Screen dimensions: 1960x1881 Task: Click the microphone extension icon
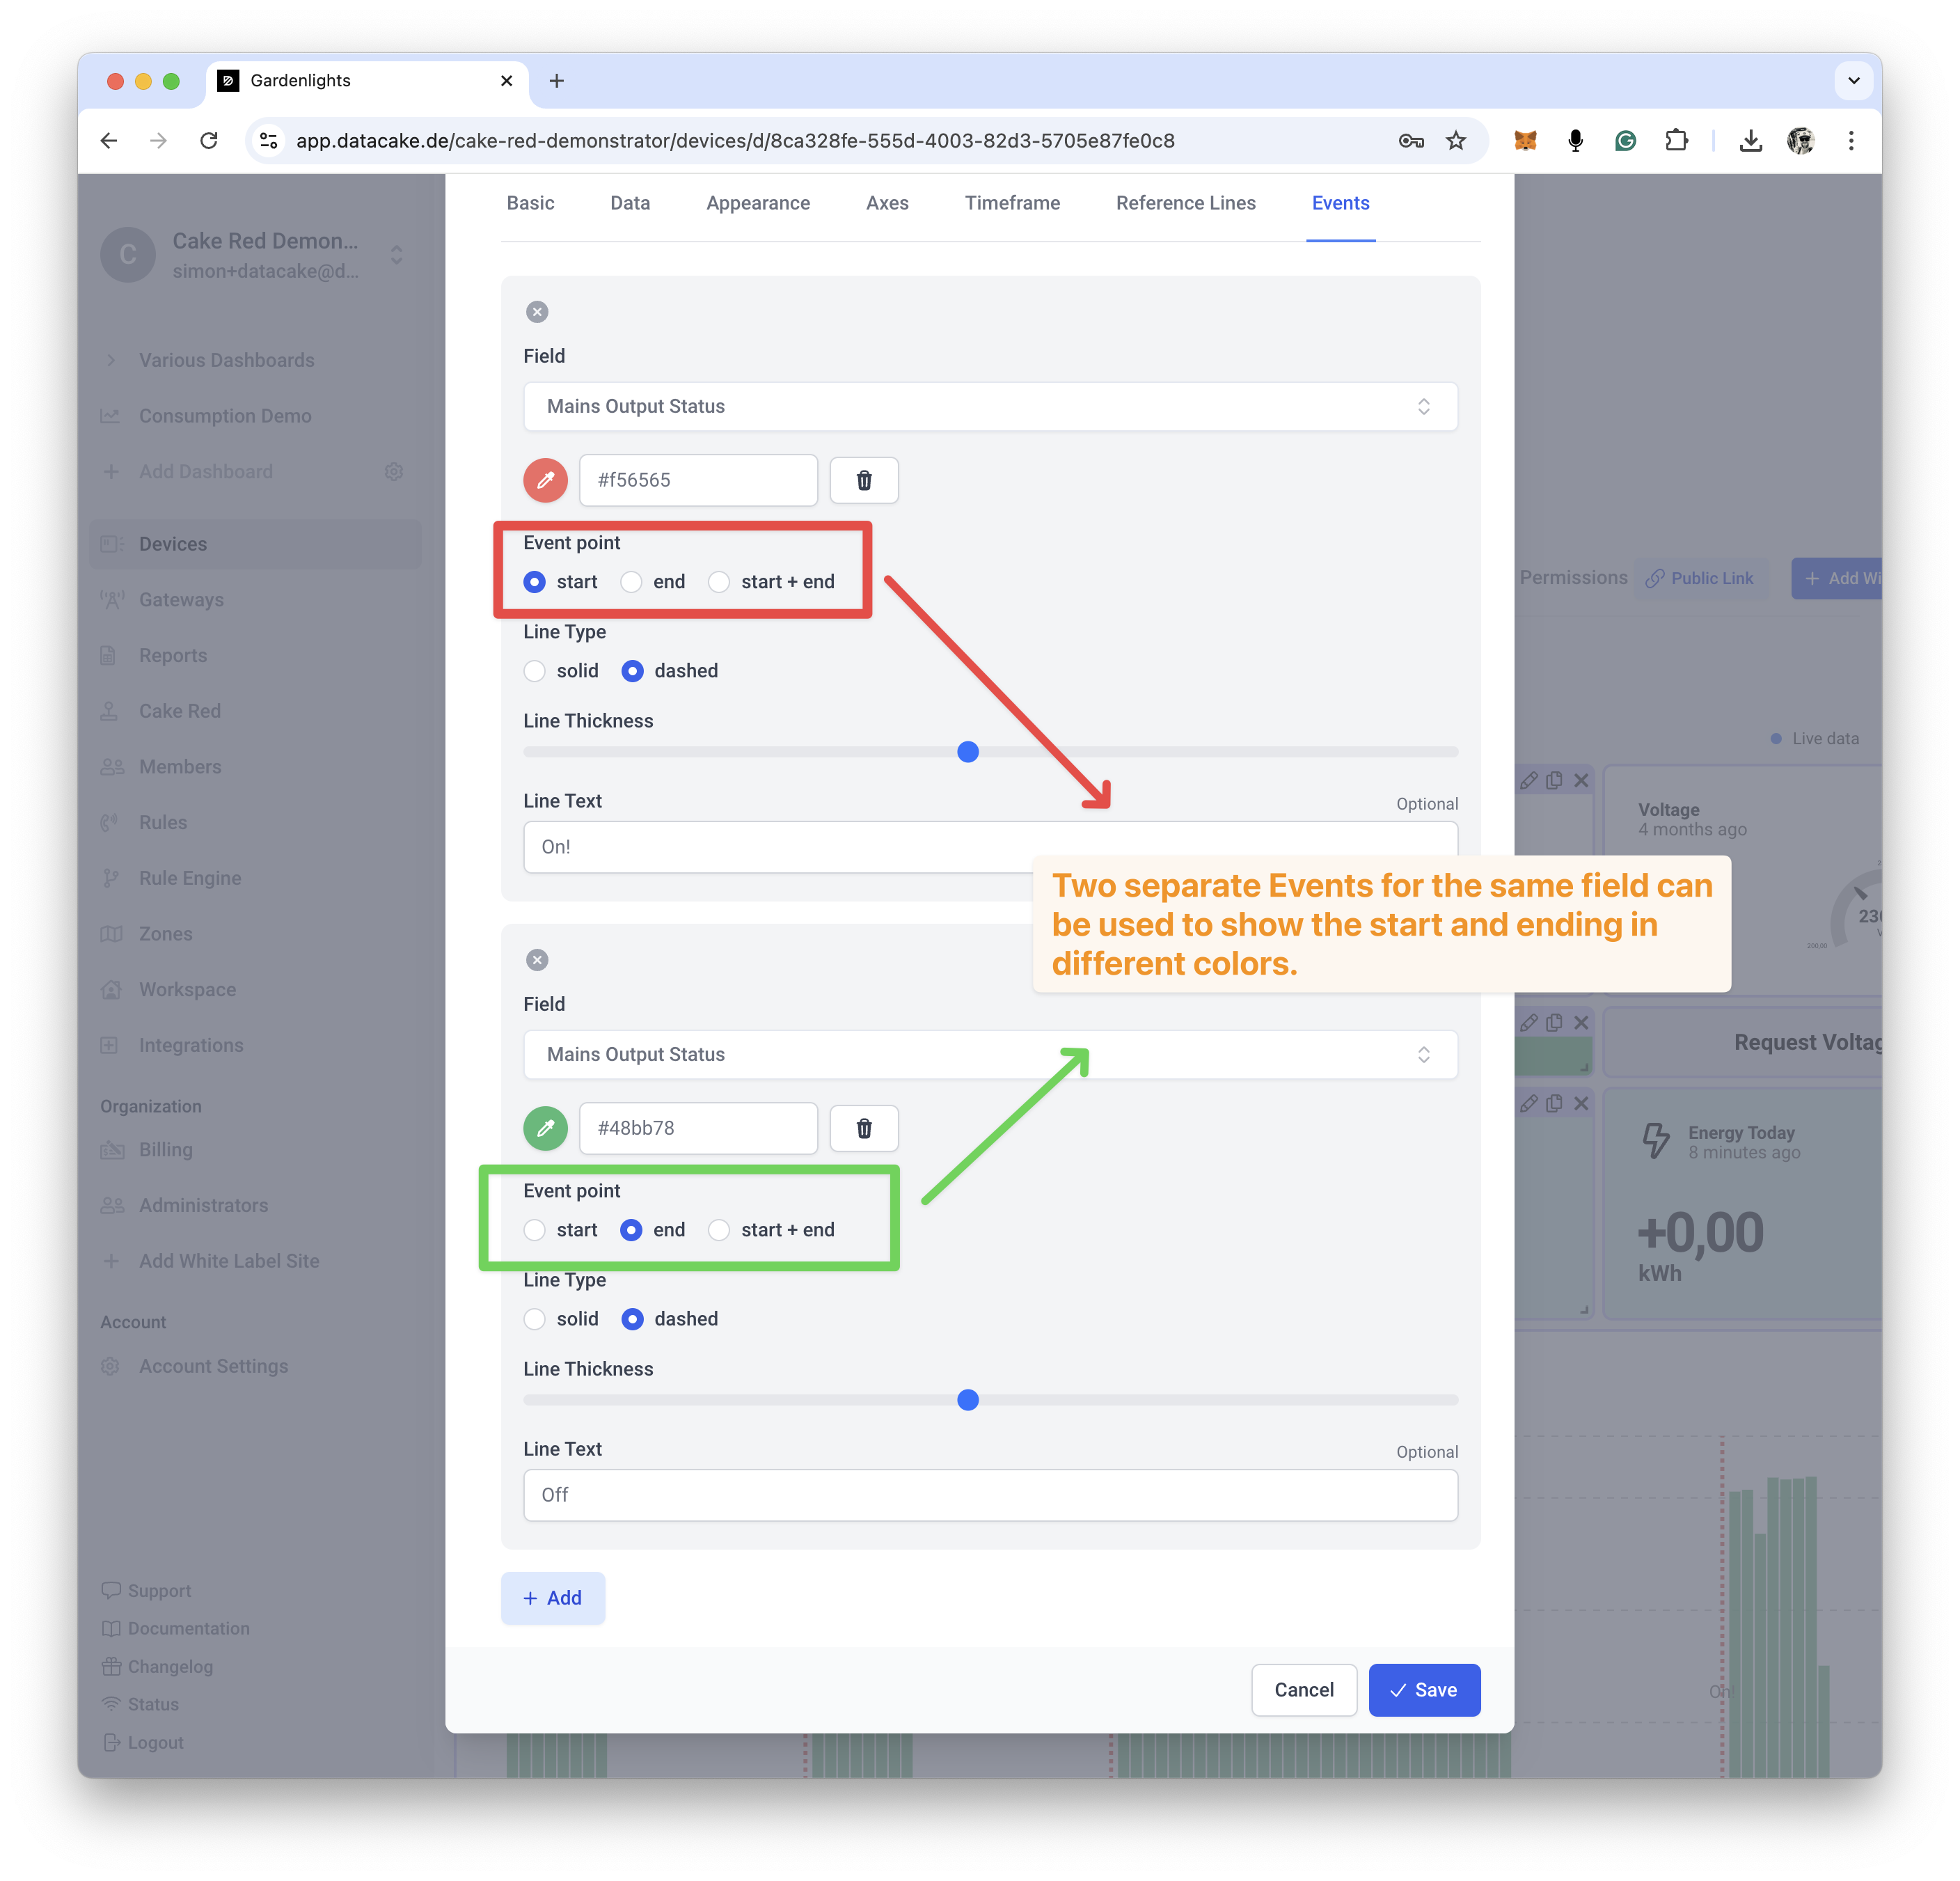click(1575, 141)
